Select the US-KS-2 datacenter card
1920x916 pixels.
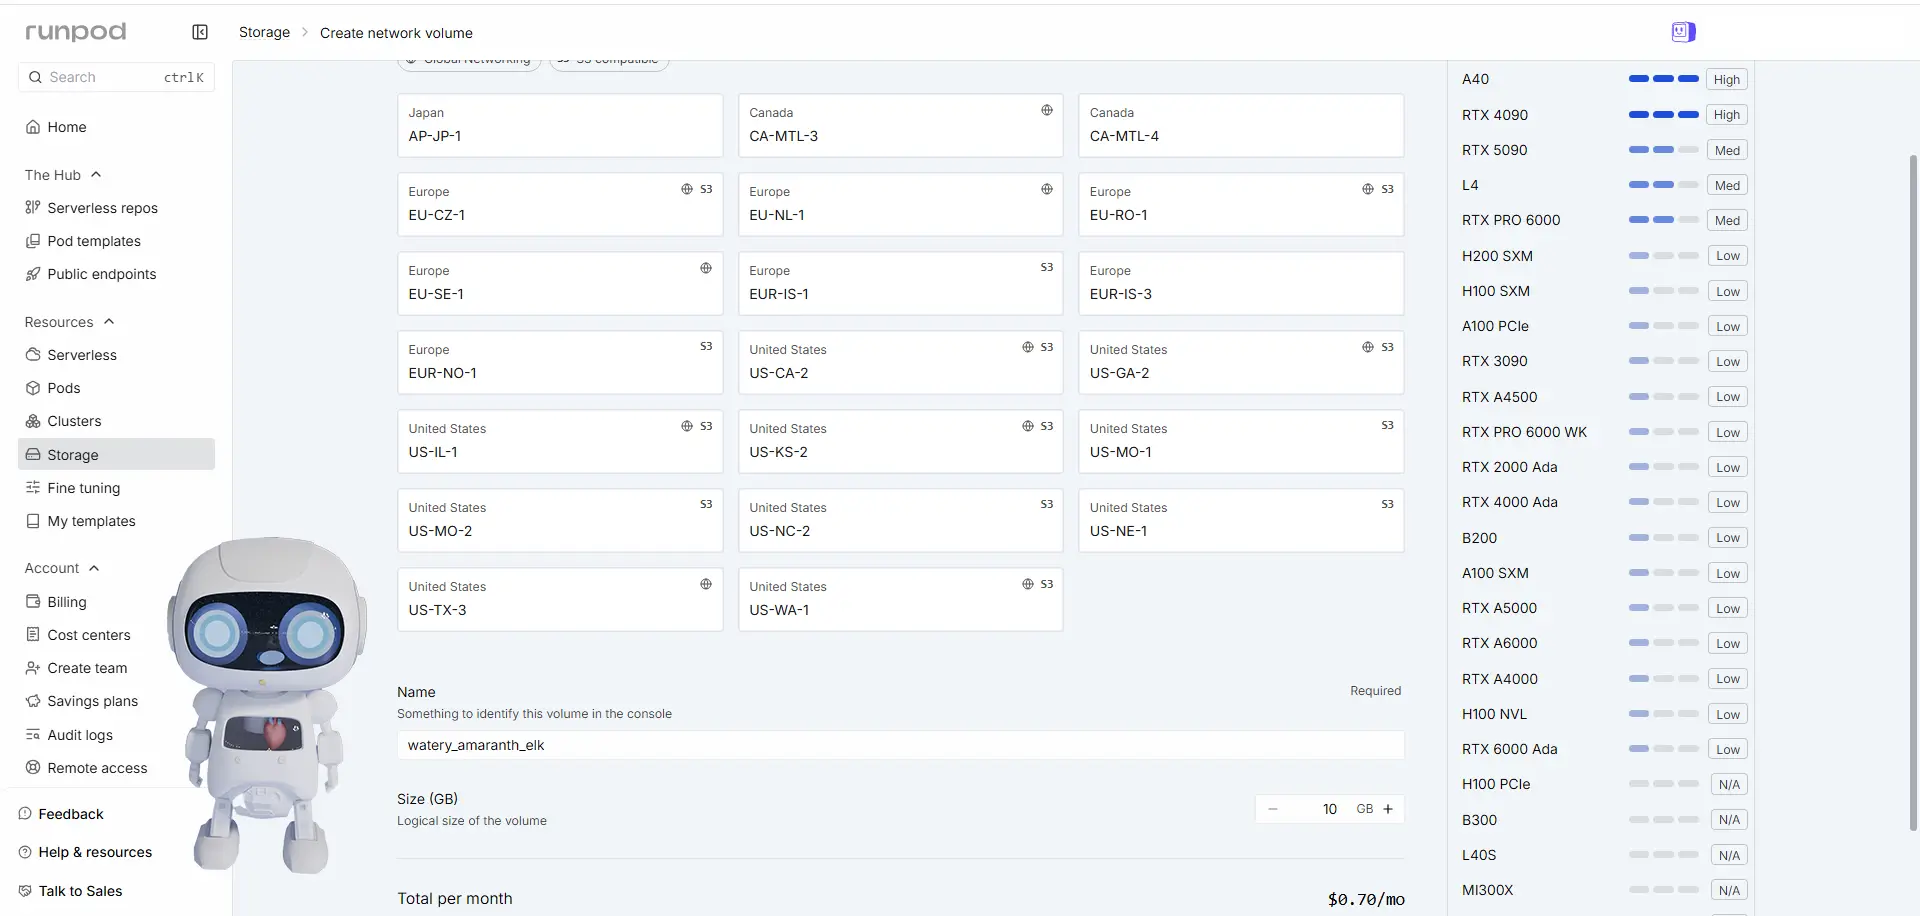[900, 441]
